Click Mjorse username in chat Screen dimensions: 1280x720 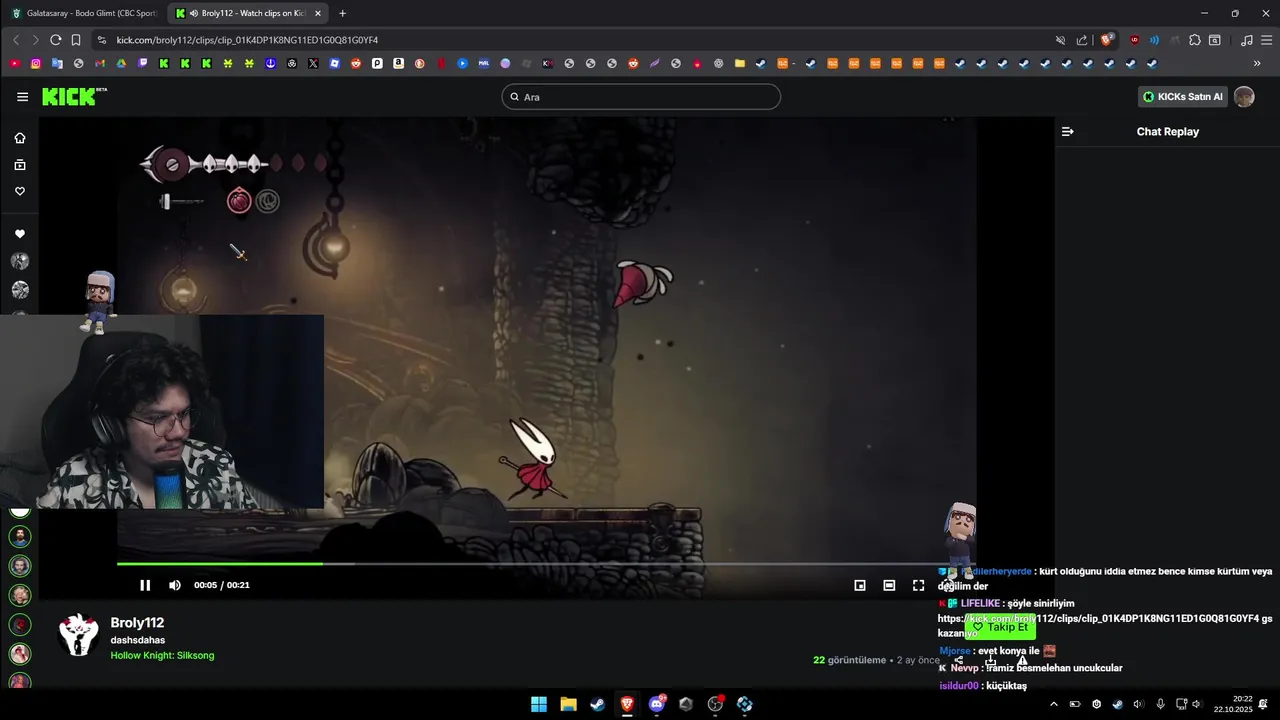click(955, 651)
